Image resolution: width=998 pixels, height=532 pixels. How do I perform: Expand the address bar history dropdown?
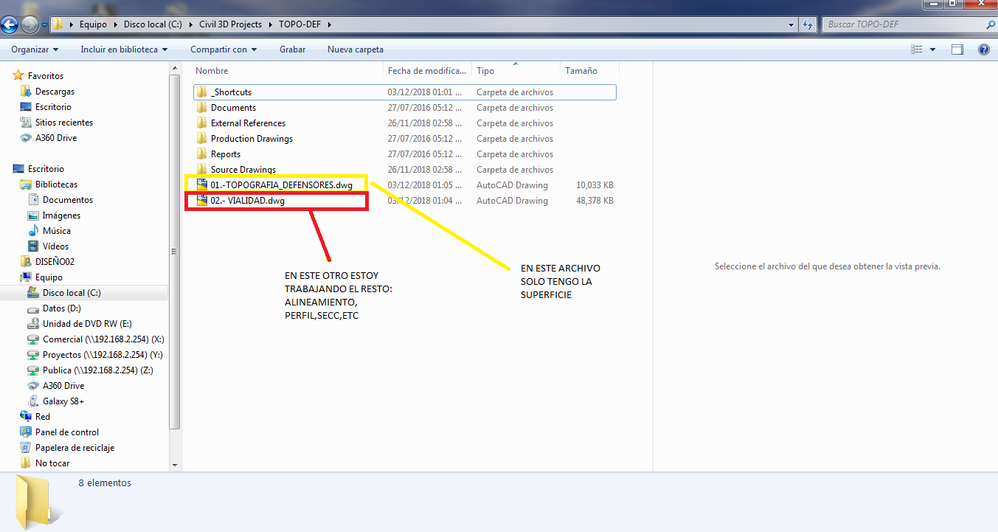(791, 25)
